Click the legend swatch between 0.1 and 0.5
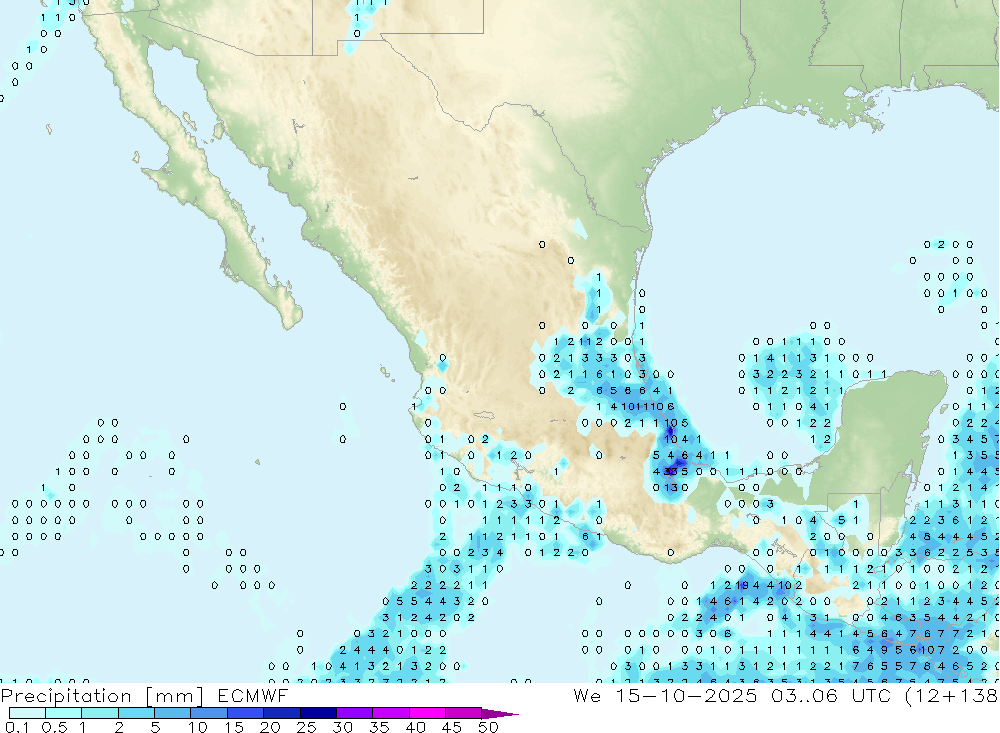 click(x=27, y=713)
